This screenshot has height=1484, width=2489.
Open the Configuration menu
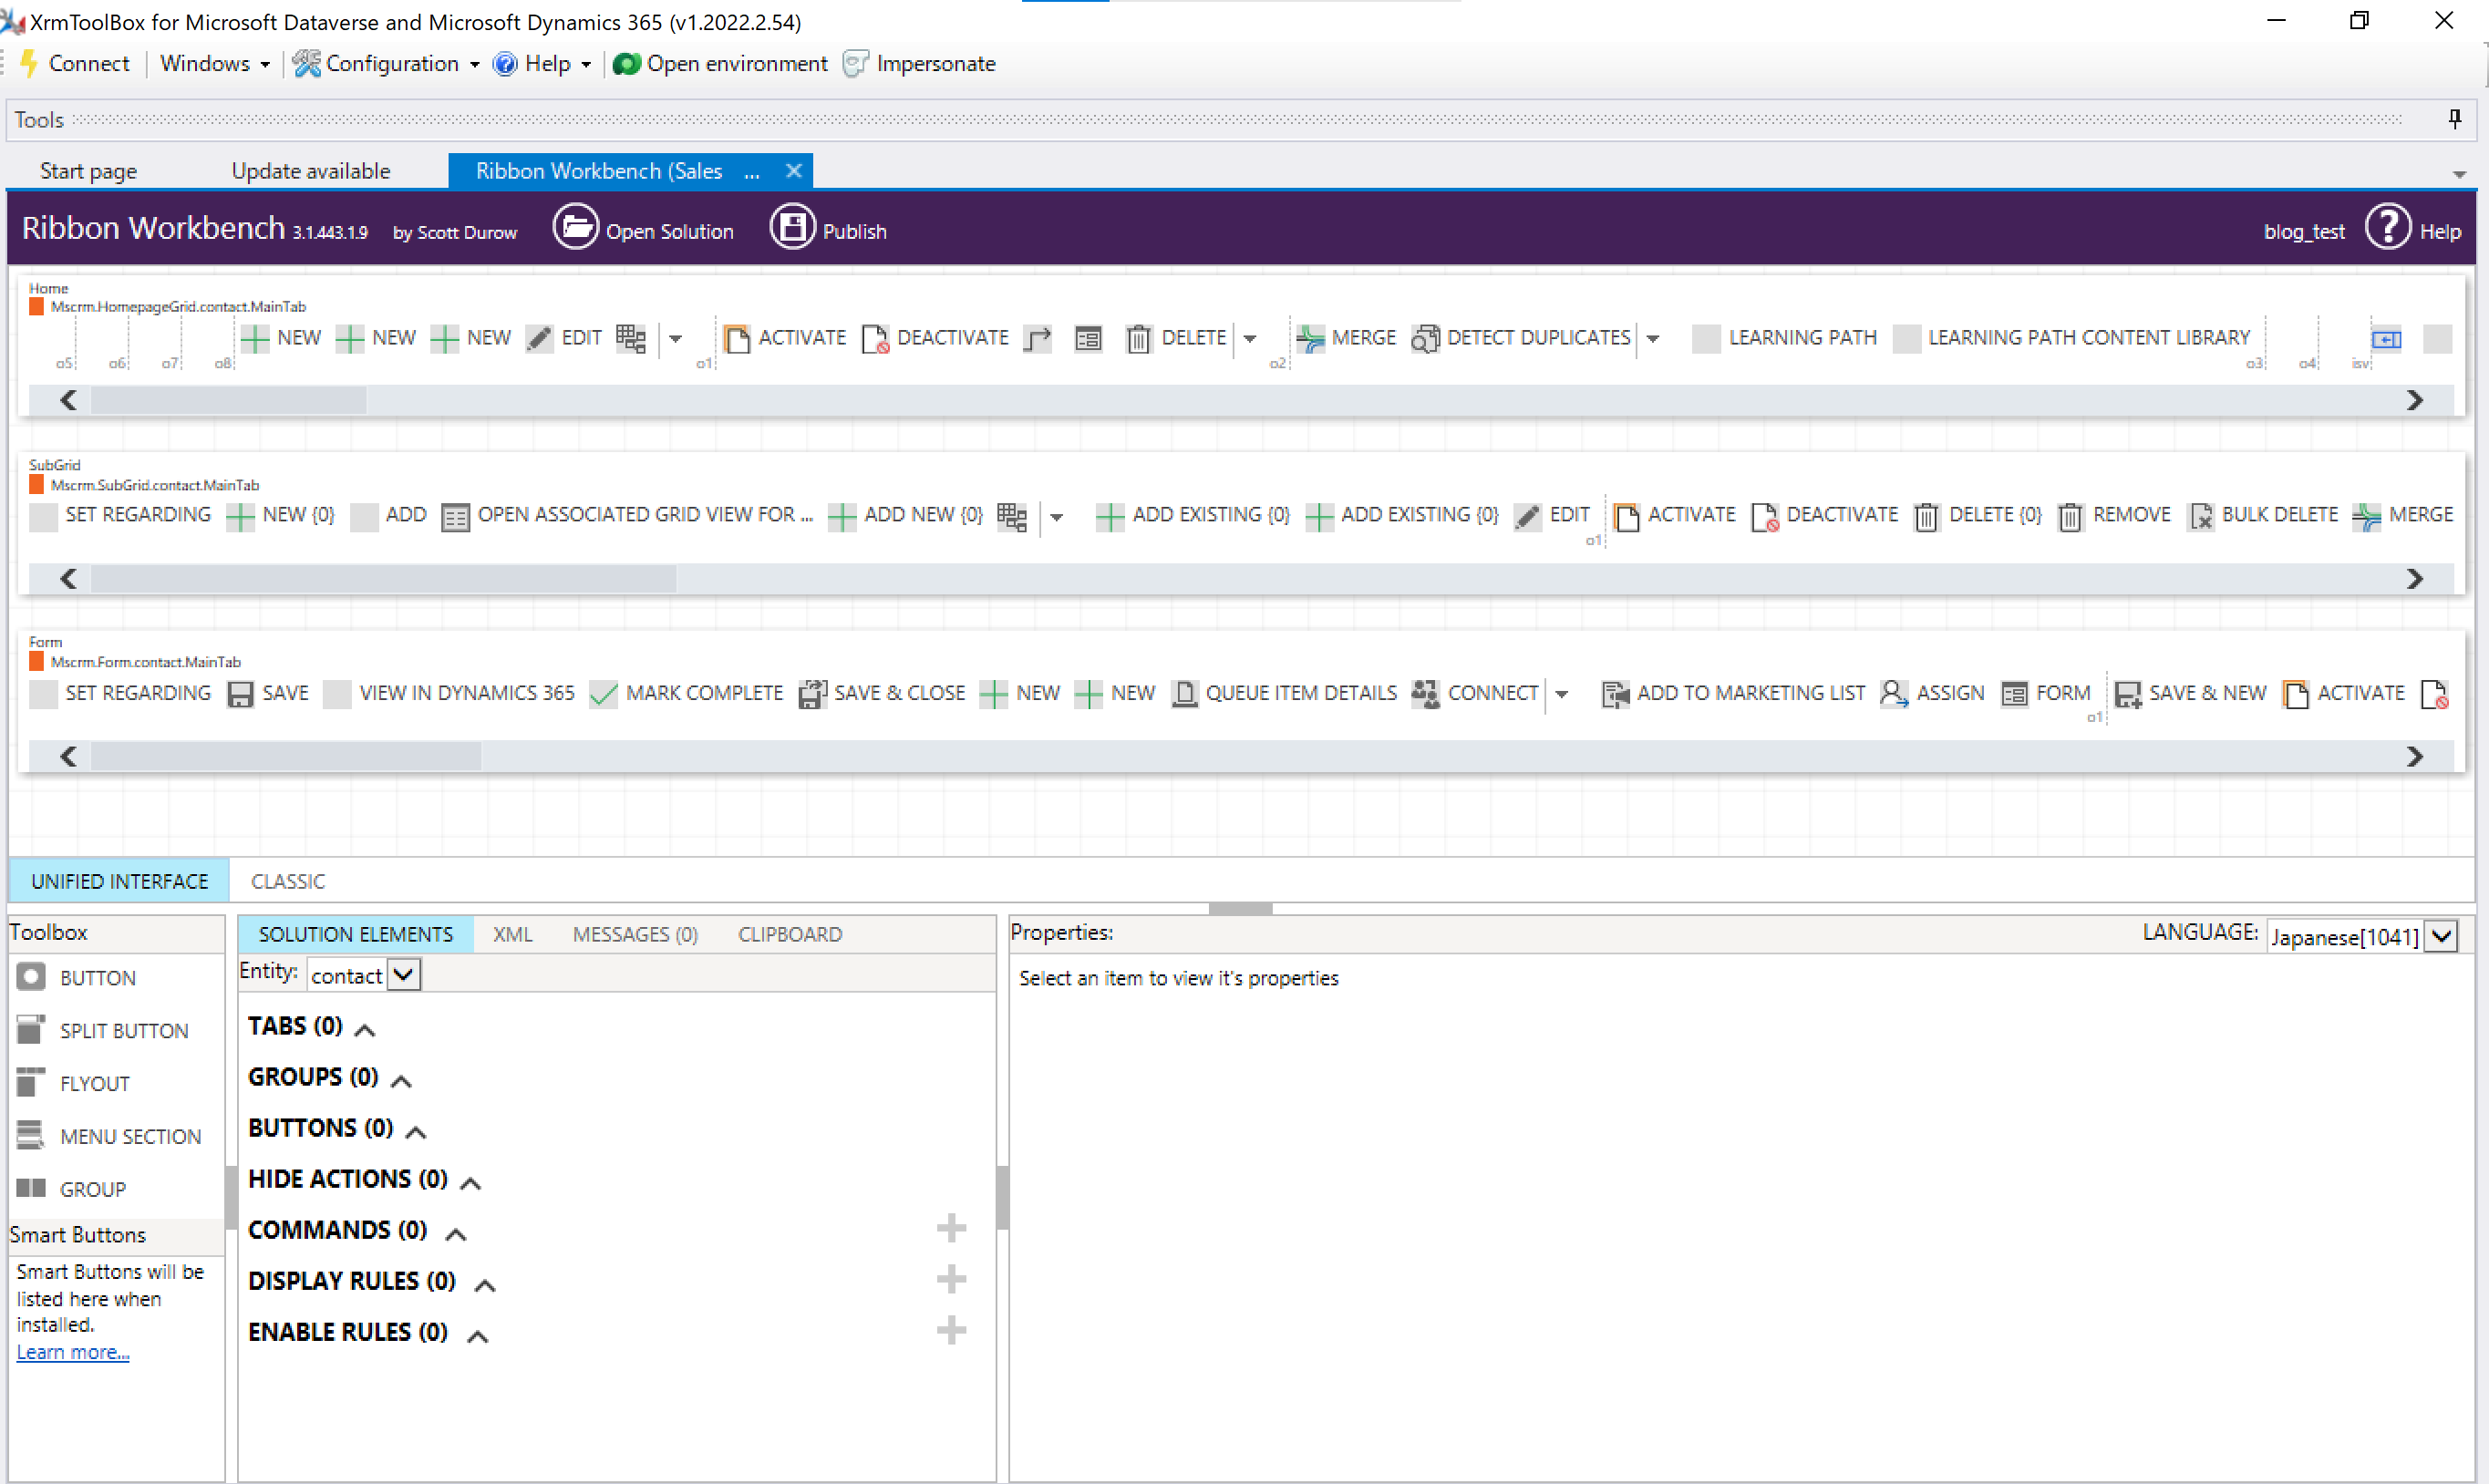click(387, 63)
